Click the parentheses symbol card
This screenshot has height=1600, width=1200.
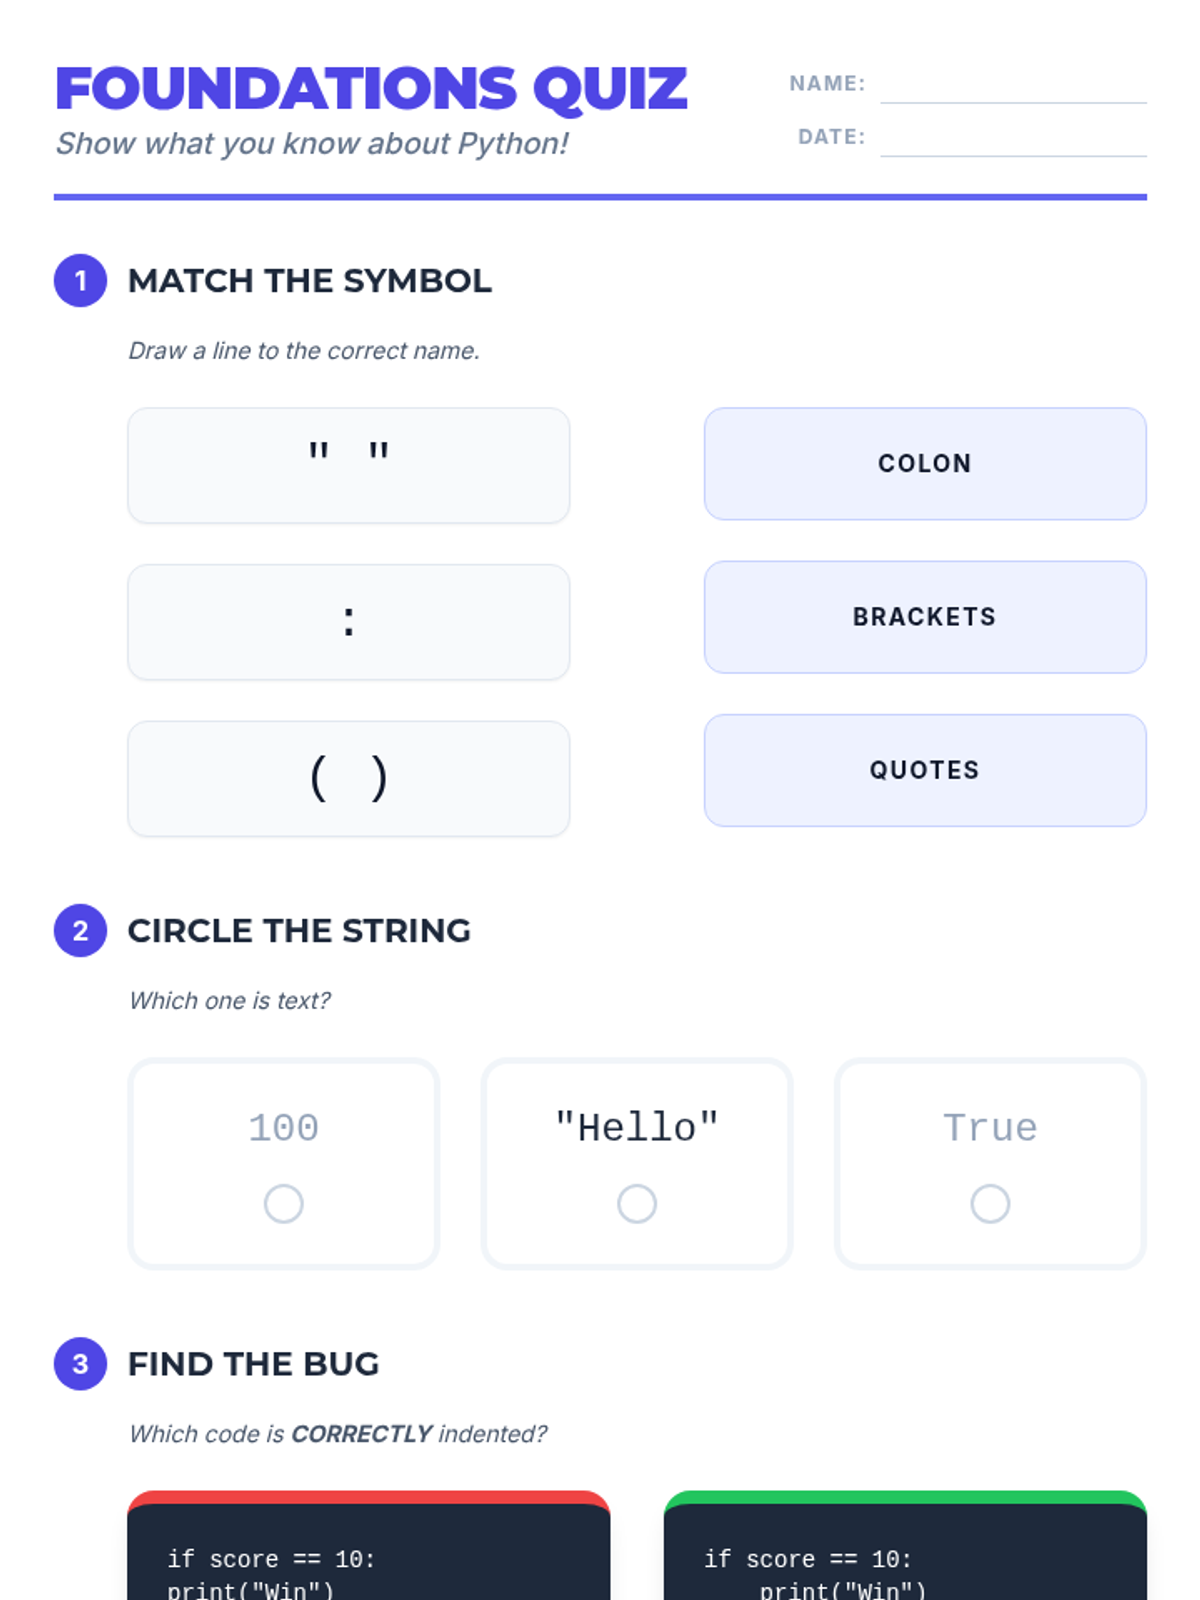[x=349, y=779]
